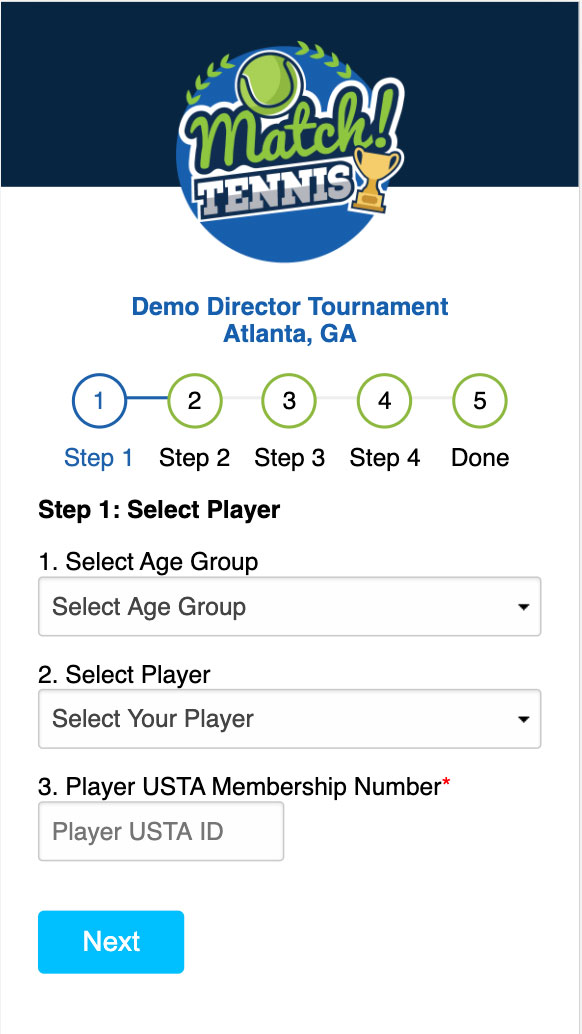Click the arrow on Age Group combo box
The image size is (582, 1034).
523,607
